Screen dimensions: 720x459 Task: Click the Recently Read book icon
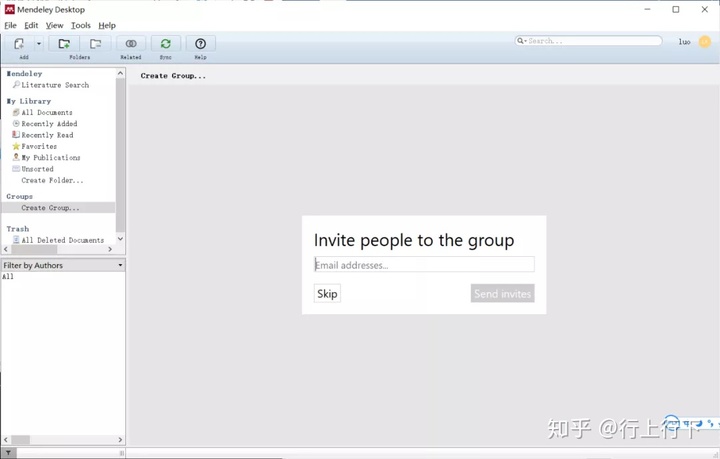click(x=16, y=134)
